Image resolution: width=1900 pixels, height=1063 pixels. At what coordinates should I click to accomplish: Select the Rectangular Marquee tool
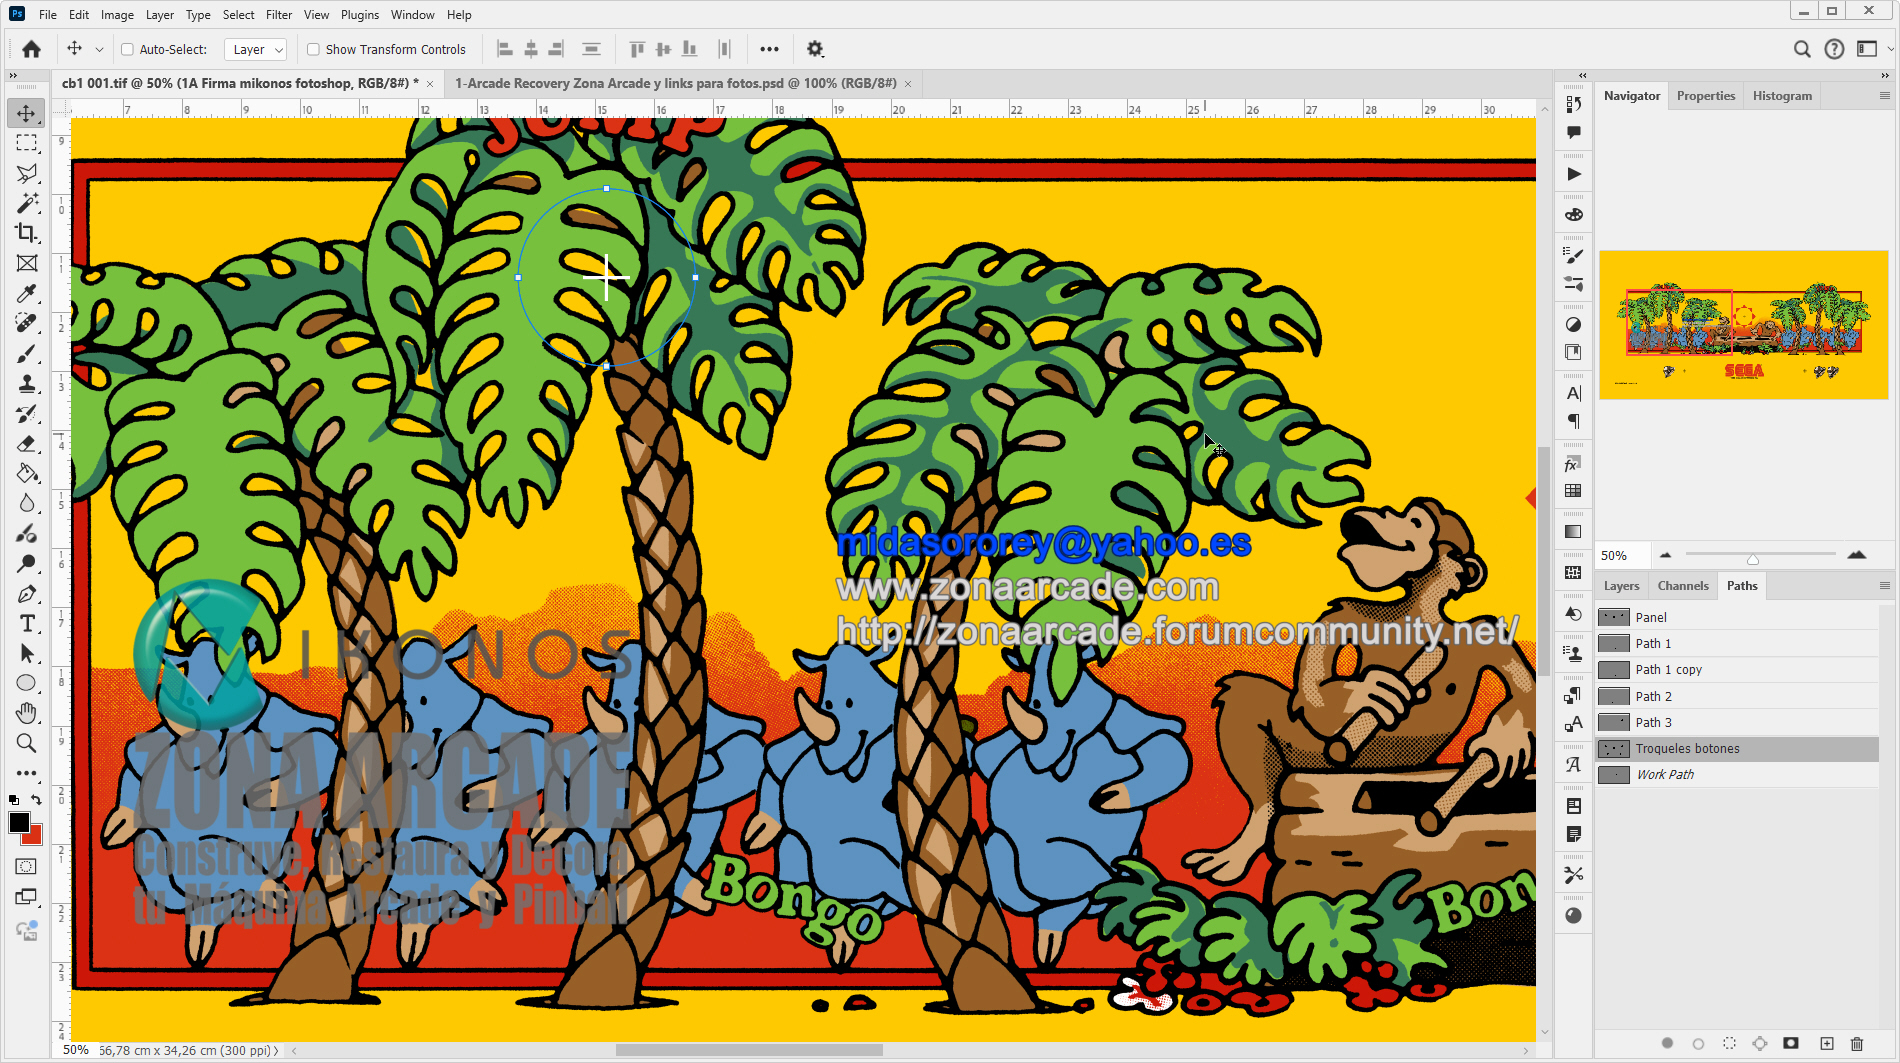(27, 143)
